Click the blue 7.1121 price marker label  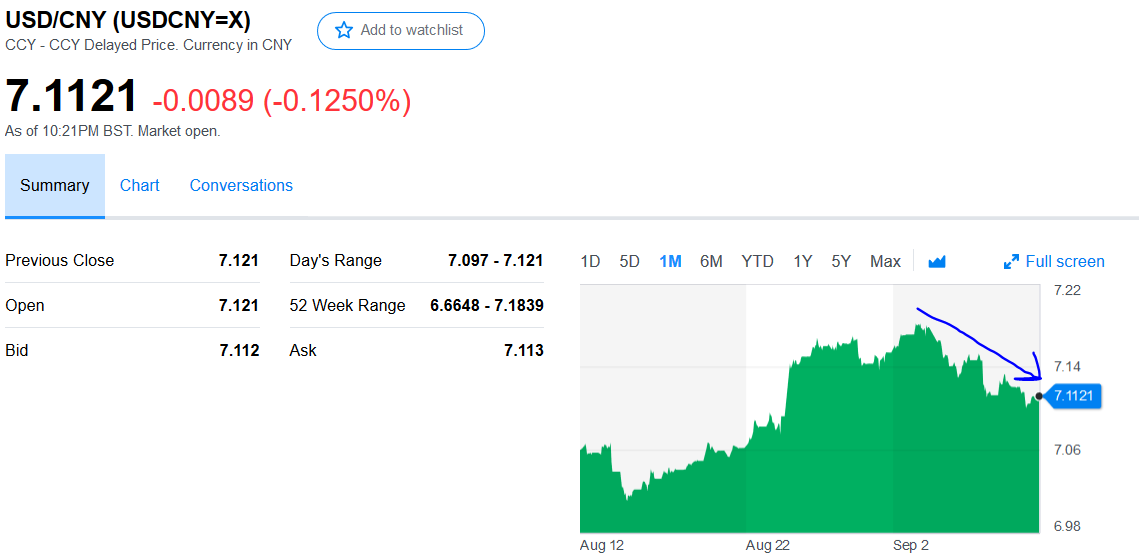[1074, 396]
